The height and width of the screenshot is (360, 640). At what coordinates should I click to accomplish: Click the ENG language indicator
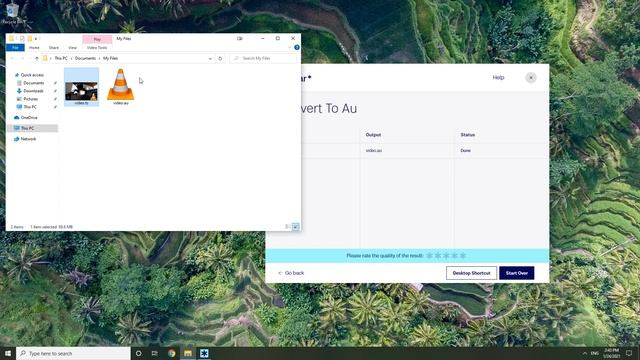(x=595, y=353)
